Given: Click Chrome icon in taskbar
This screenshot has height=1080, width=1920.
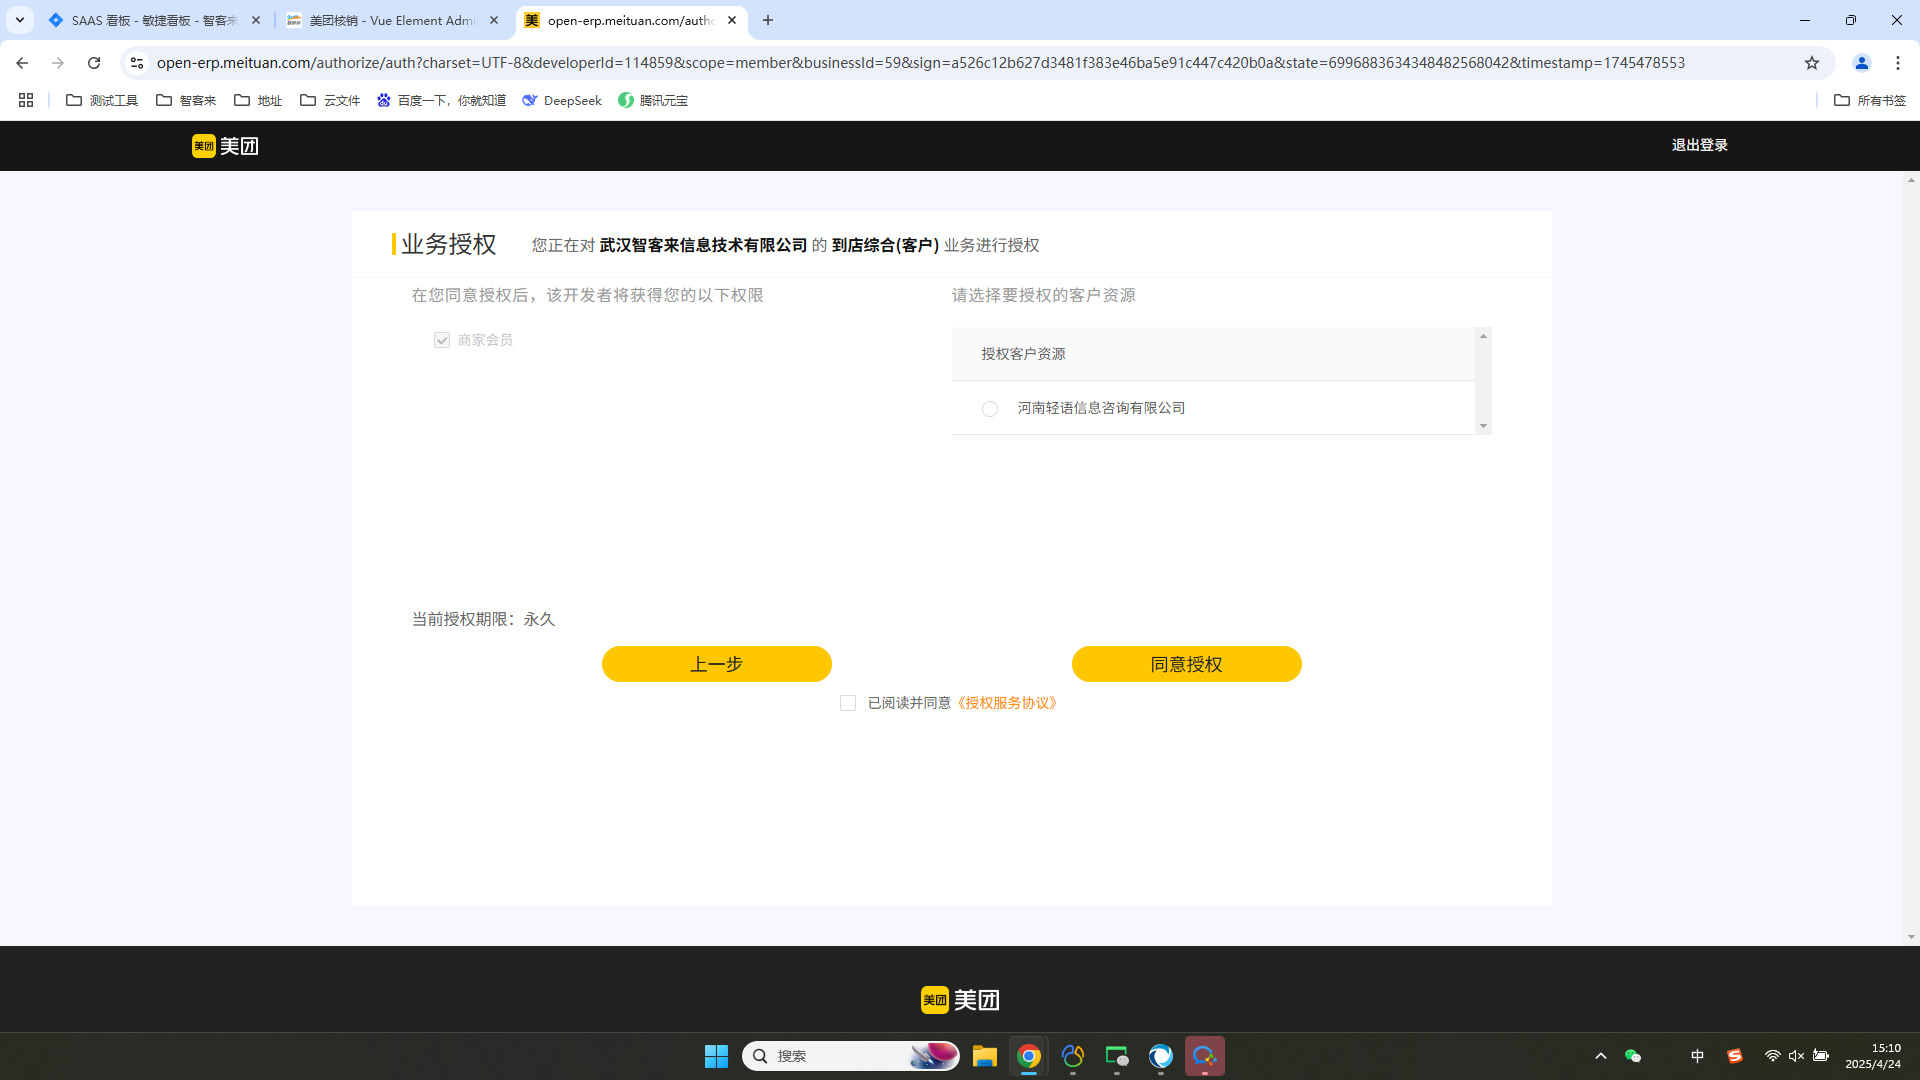Looking at the screenshot, I should click(x=1029, y=1056).
